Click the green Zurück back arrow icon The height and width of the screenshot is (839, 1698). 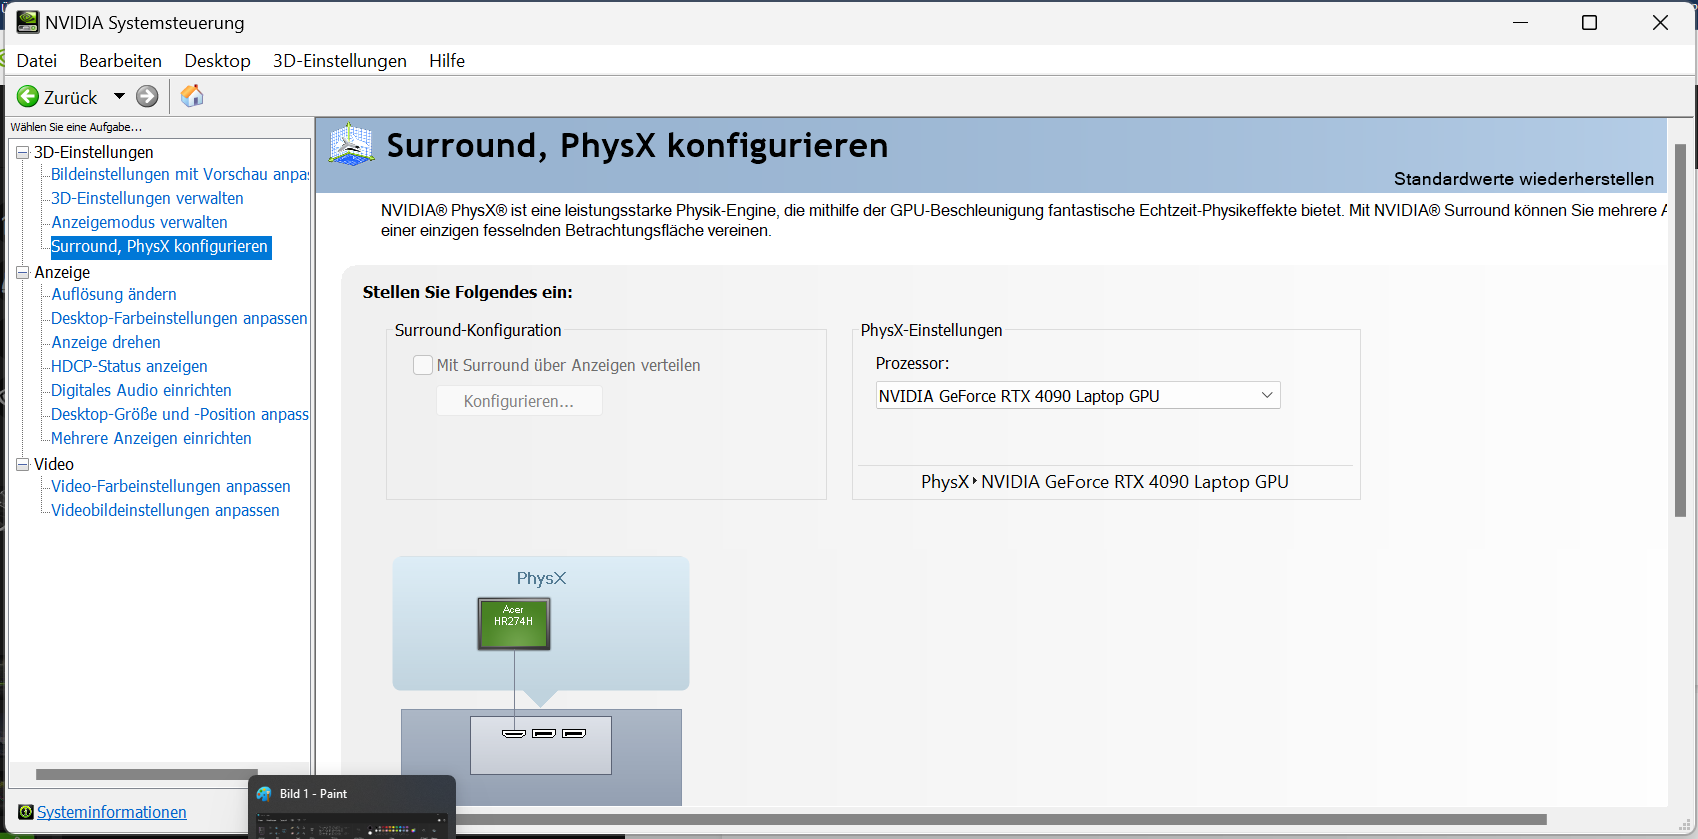point(28,97)
